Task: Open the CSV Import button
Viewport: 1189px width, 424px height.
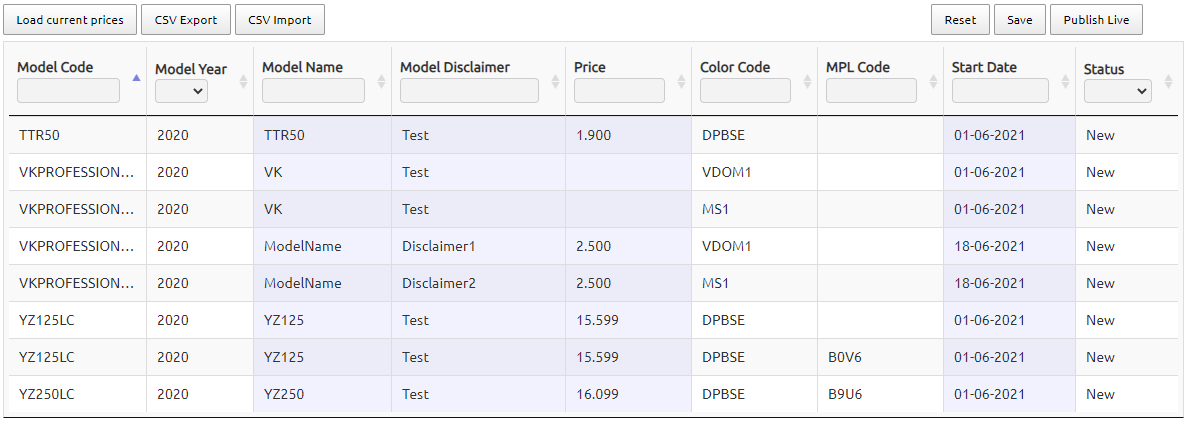Action: click(280, 20)
